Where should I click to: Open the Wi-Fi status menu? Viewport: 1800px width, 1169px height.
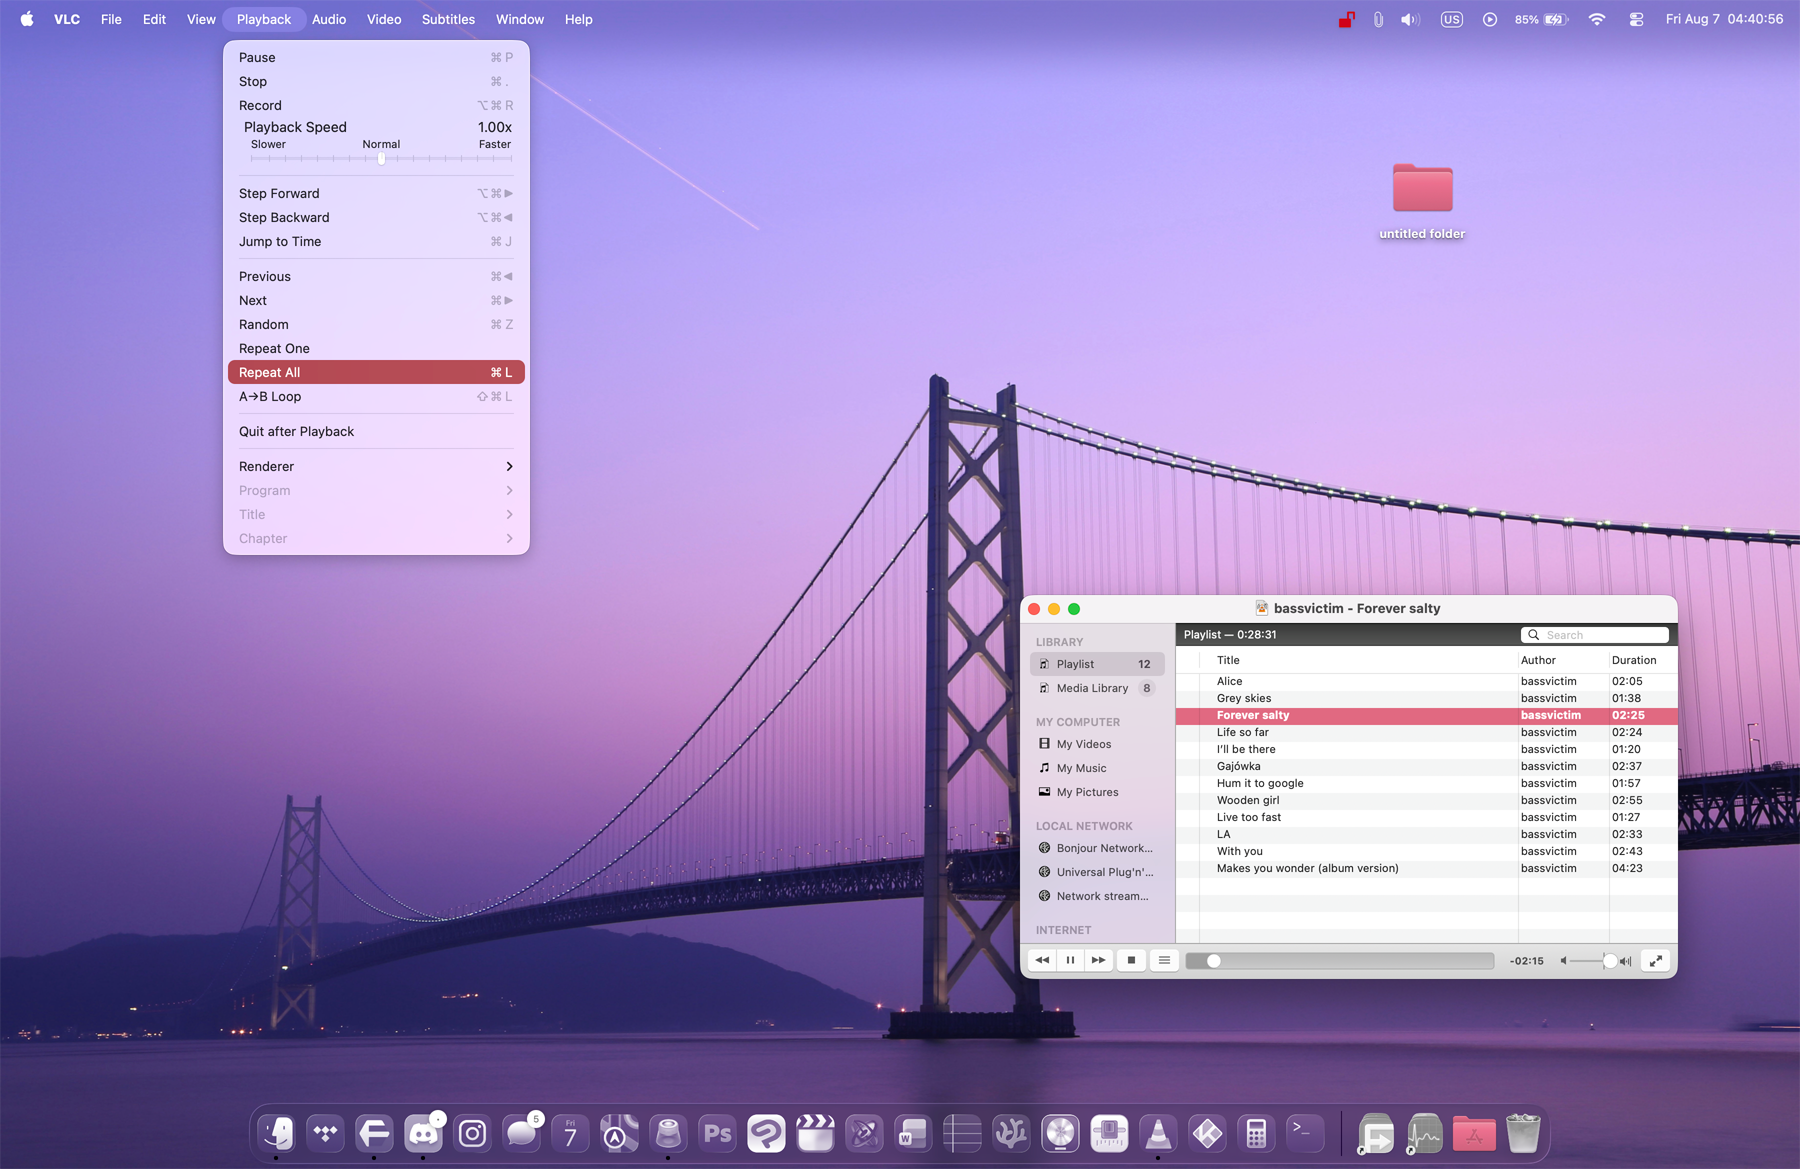click(x=1597, y=19)
